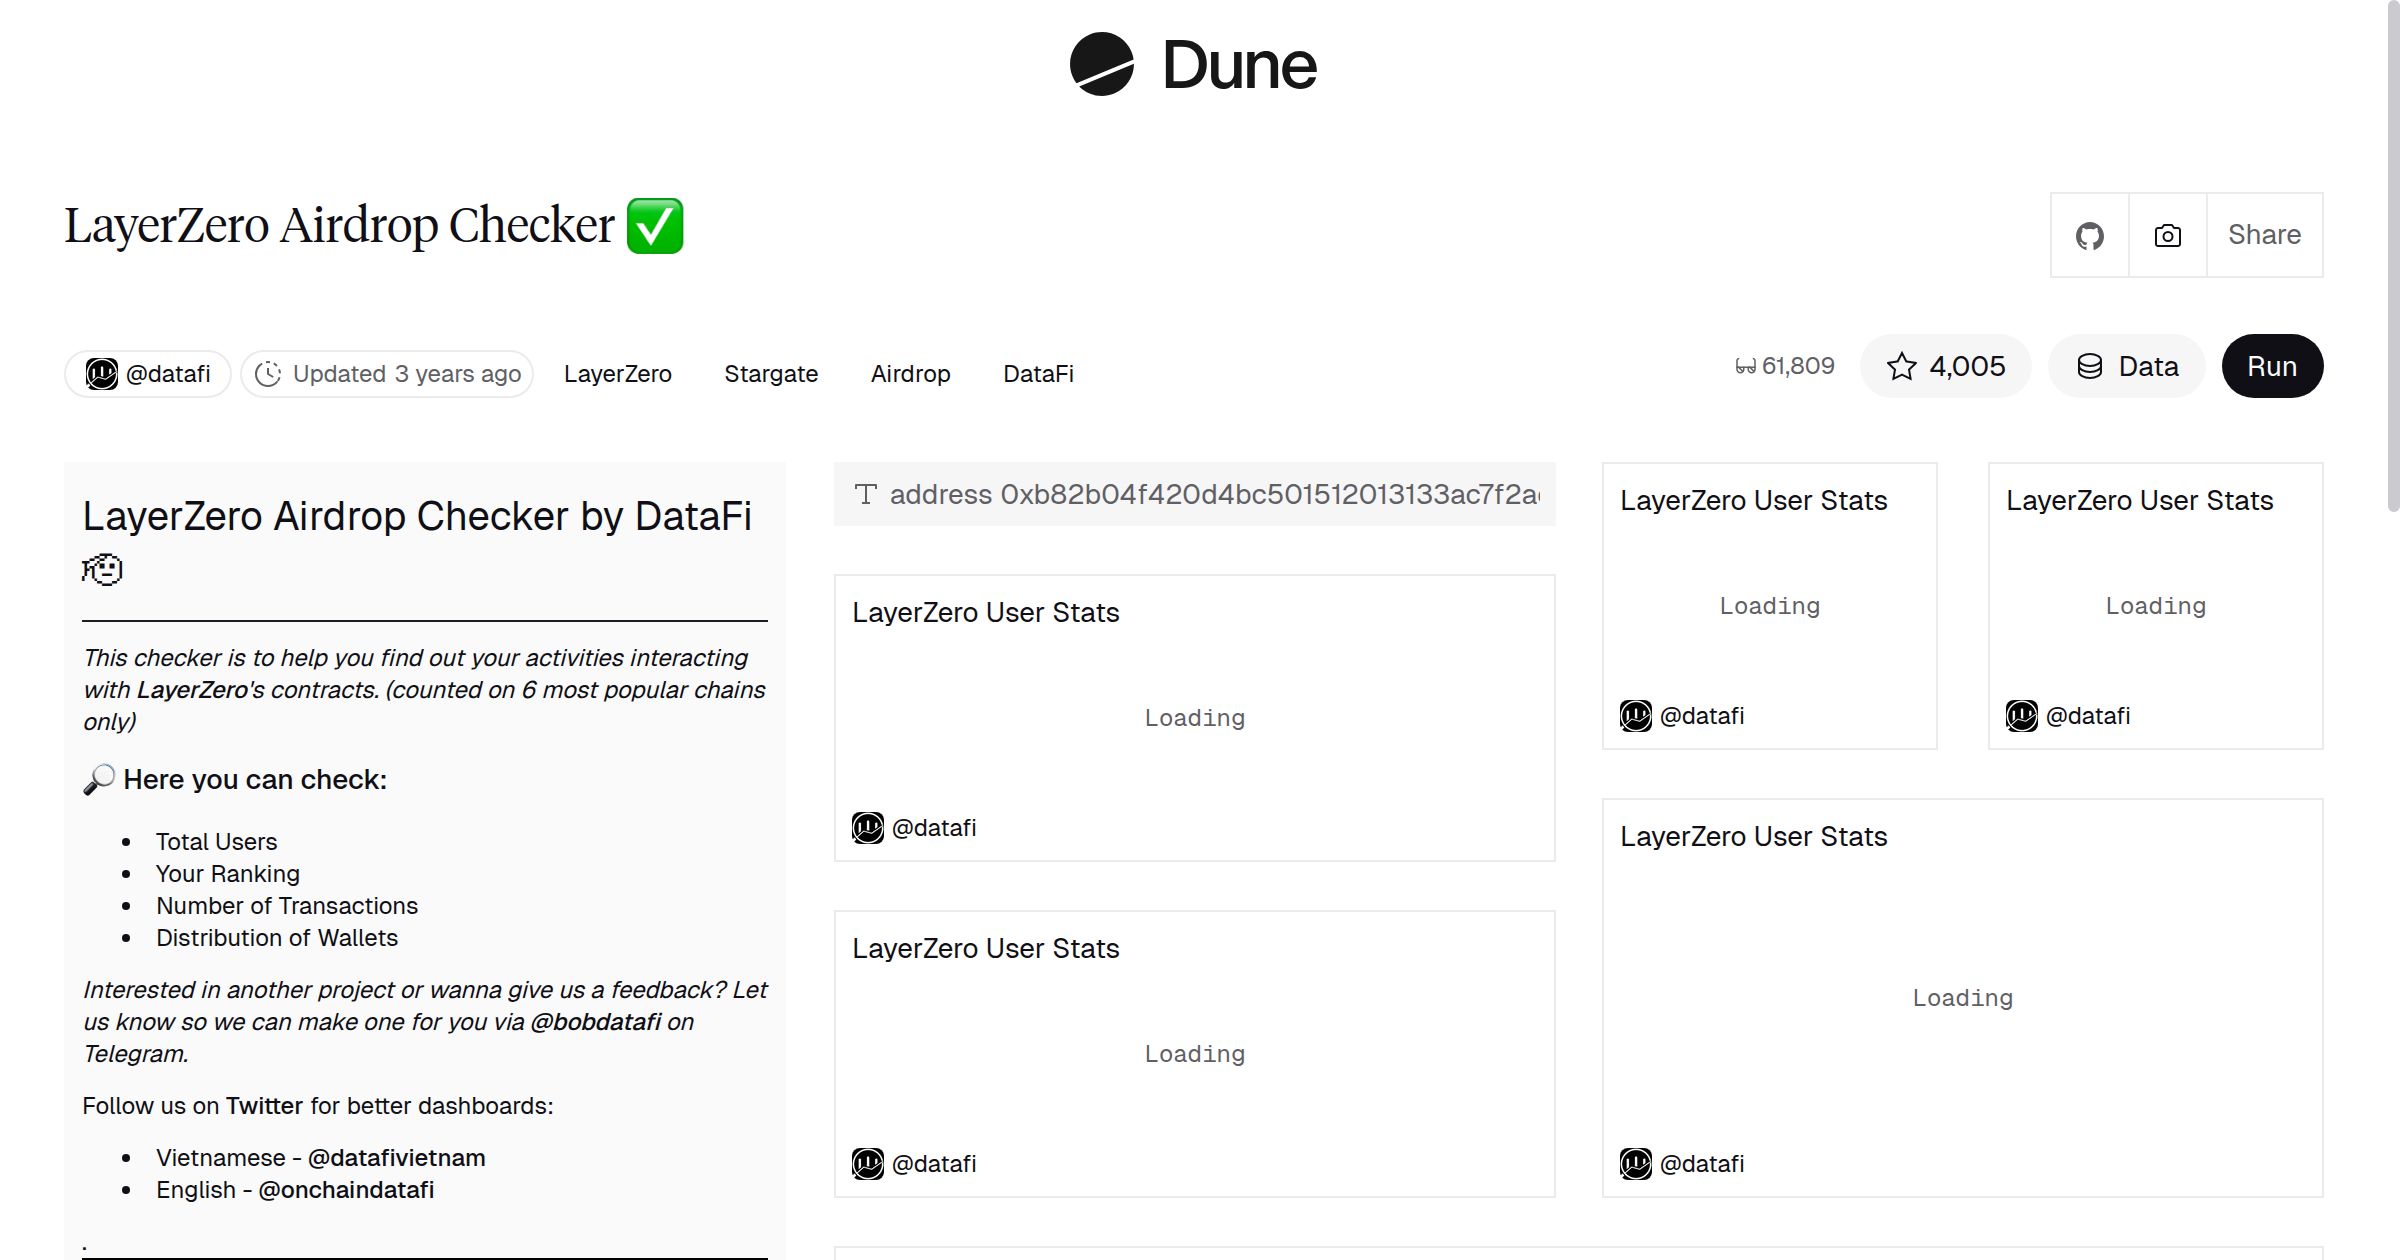2400x1260 pixels.
Task: Open the DataFi tag
Action: pyautogui.click(x=1037, y=373)
